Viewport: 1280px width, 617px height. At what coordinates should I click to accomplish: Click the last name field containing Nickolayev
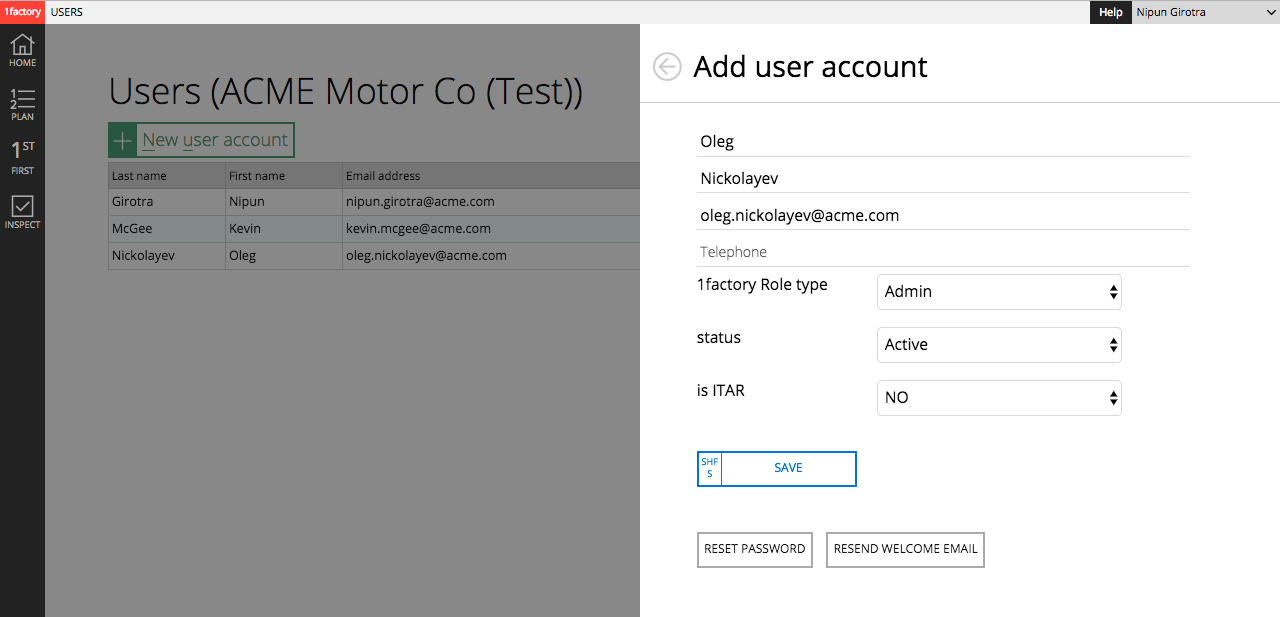[943, 178]
